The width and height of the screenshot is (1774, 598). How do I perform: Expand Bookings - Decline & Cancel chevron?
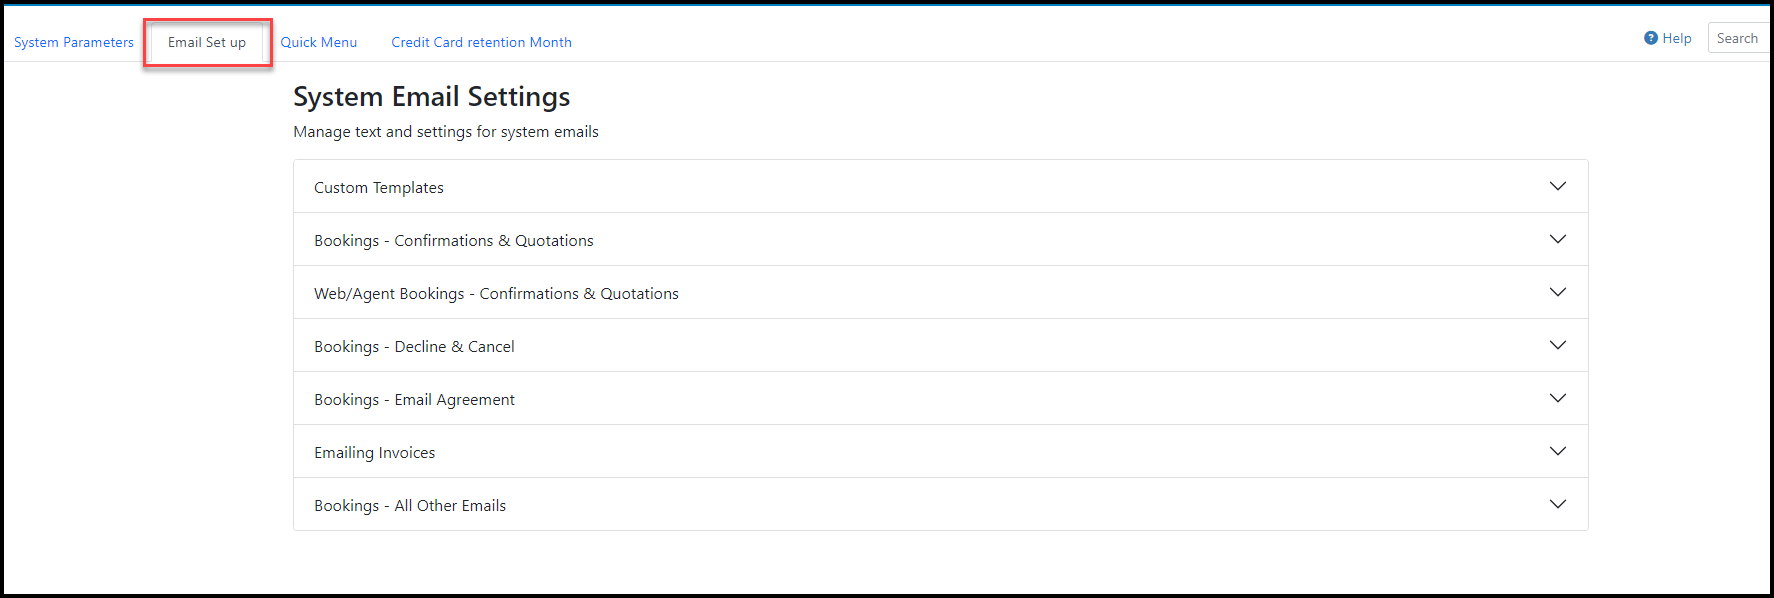[x=1557, y=345]
